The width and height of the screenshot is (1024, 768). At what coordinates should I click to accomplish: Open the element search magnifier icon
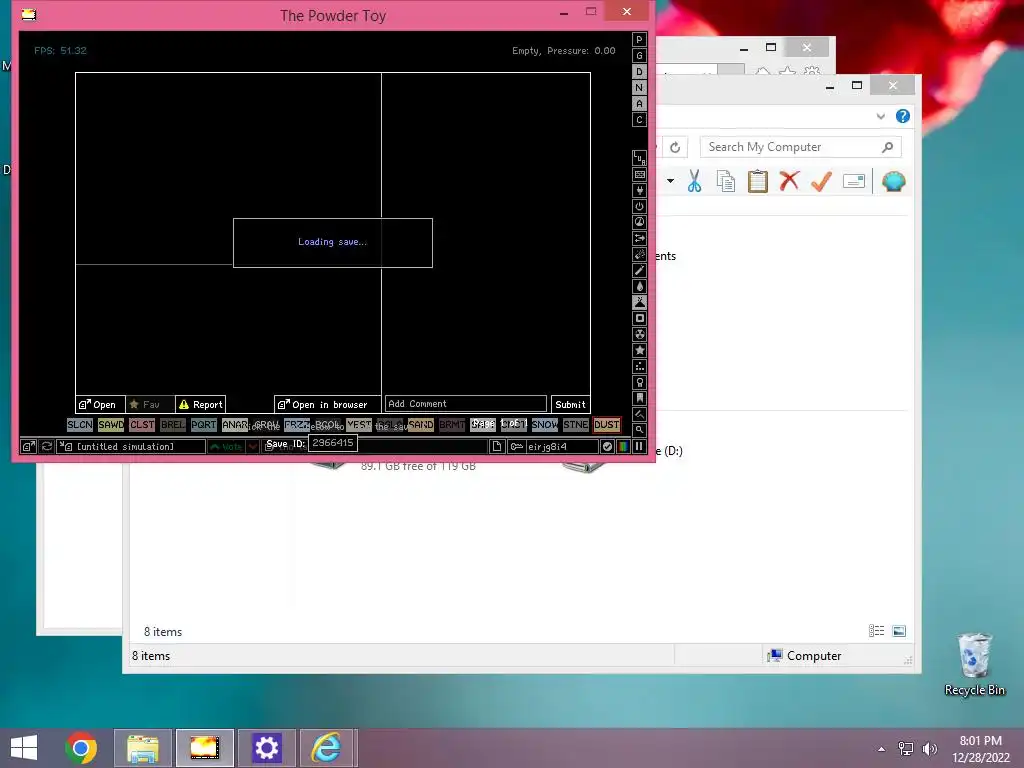[639, 430]
